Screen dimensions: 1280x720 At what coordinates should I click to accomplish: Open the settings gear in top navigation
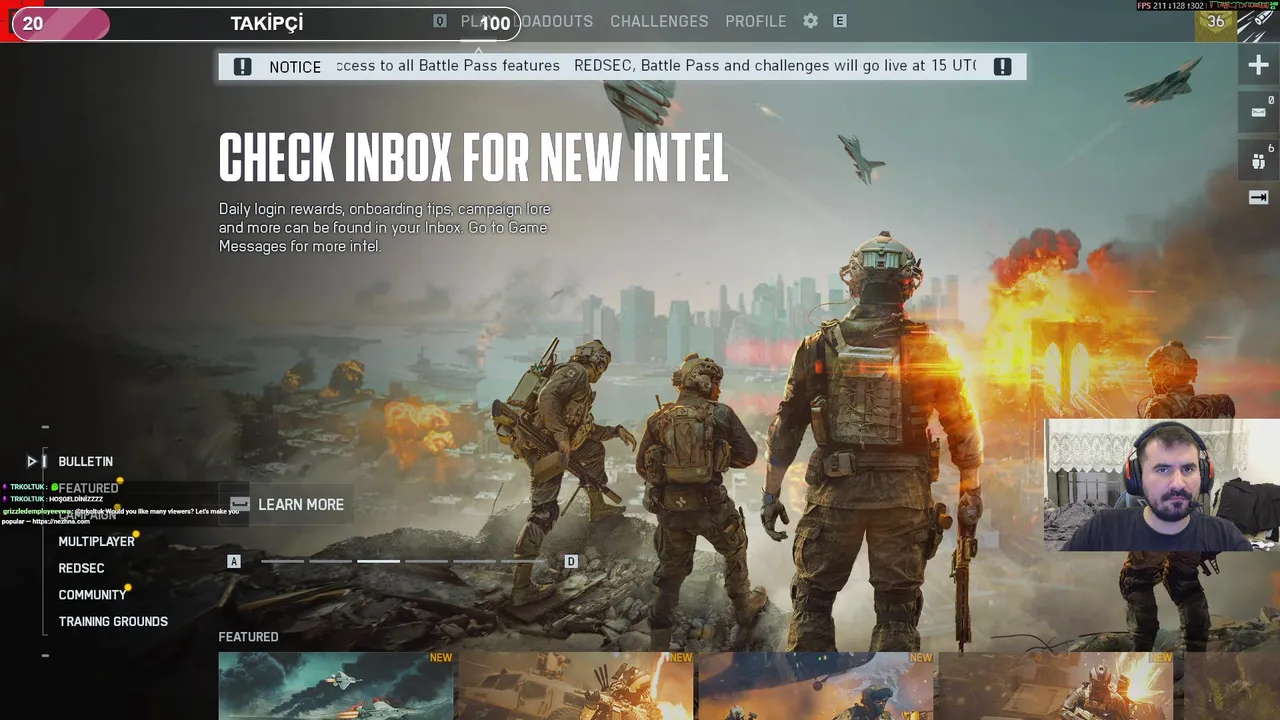pos(811,21)
